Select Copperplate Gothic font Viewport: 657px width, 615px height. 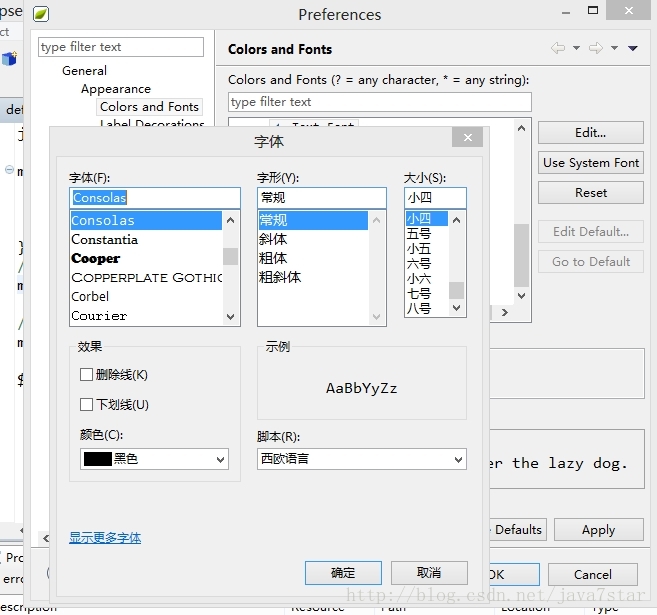(x=146, y=278)
